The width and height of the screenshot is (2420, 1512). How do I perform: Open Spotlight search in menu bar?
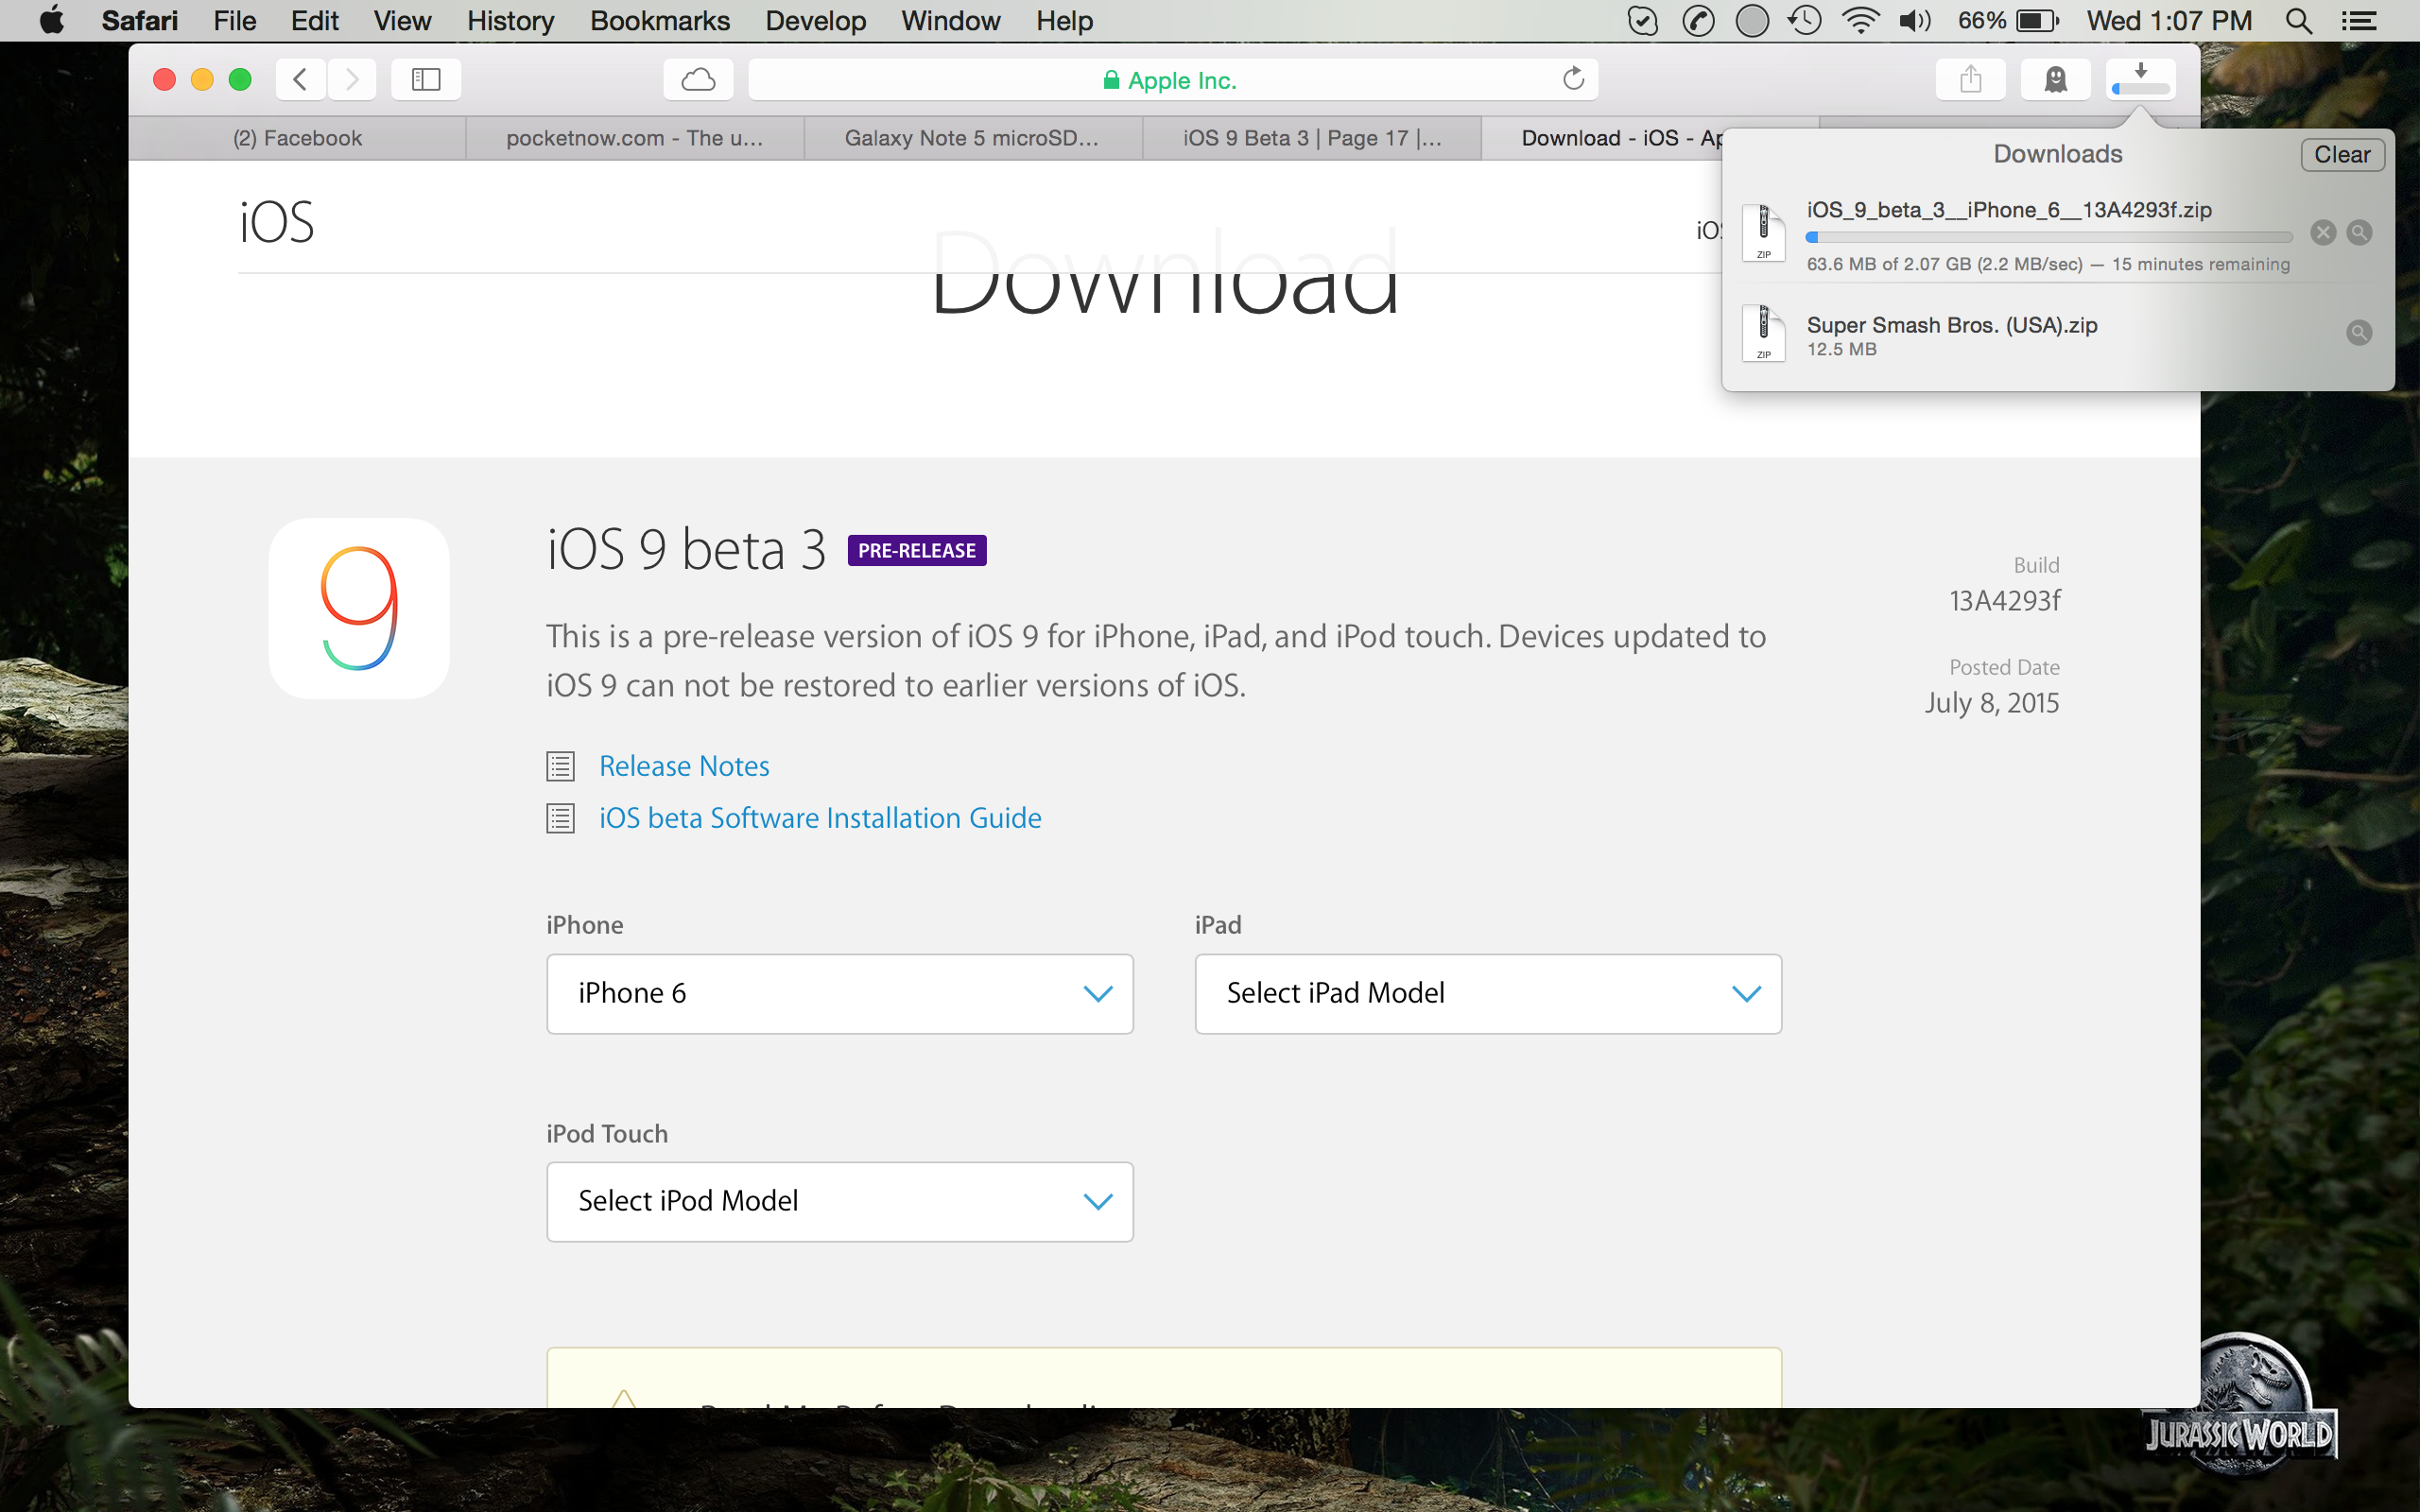coord(2299,21)
